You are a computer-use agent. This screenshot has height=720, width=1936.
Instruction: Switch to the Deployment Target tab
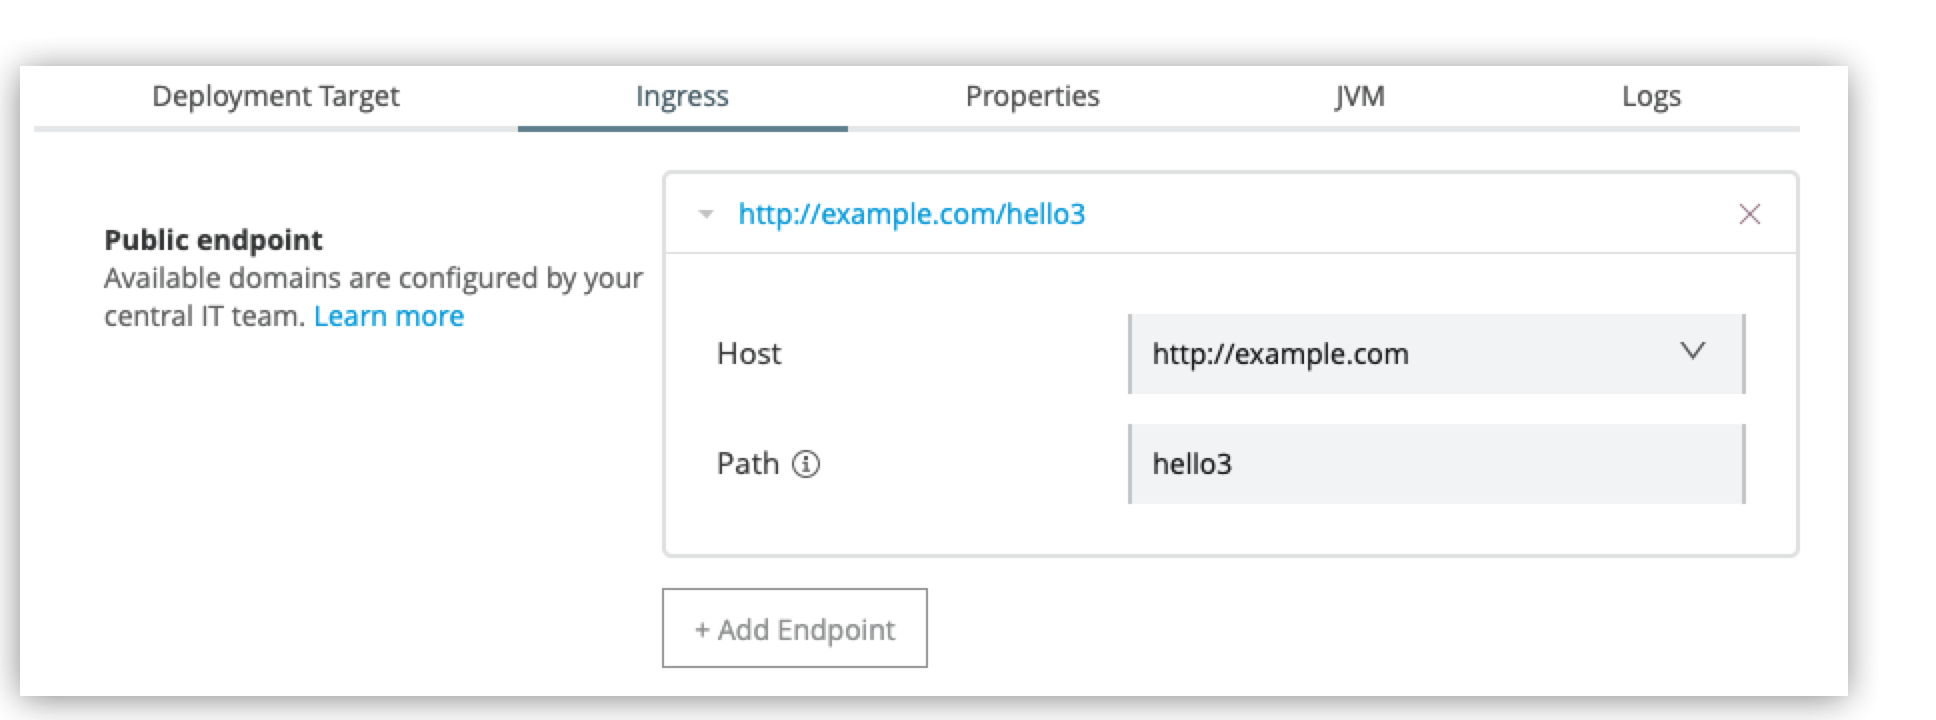276,96
